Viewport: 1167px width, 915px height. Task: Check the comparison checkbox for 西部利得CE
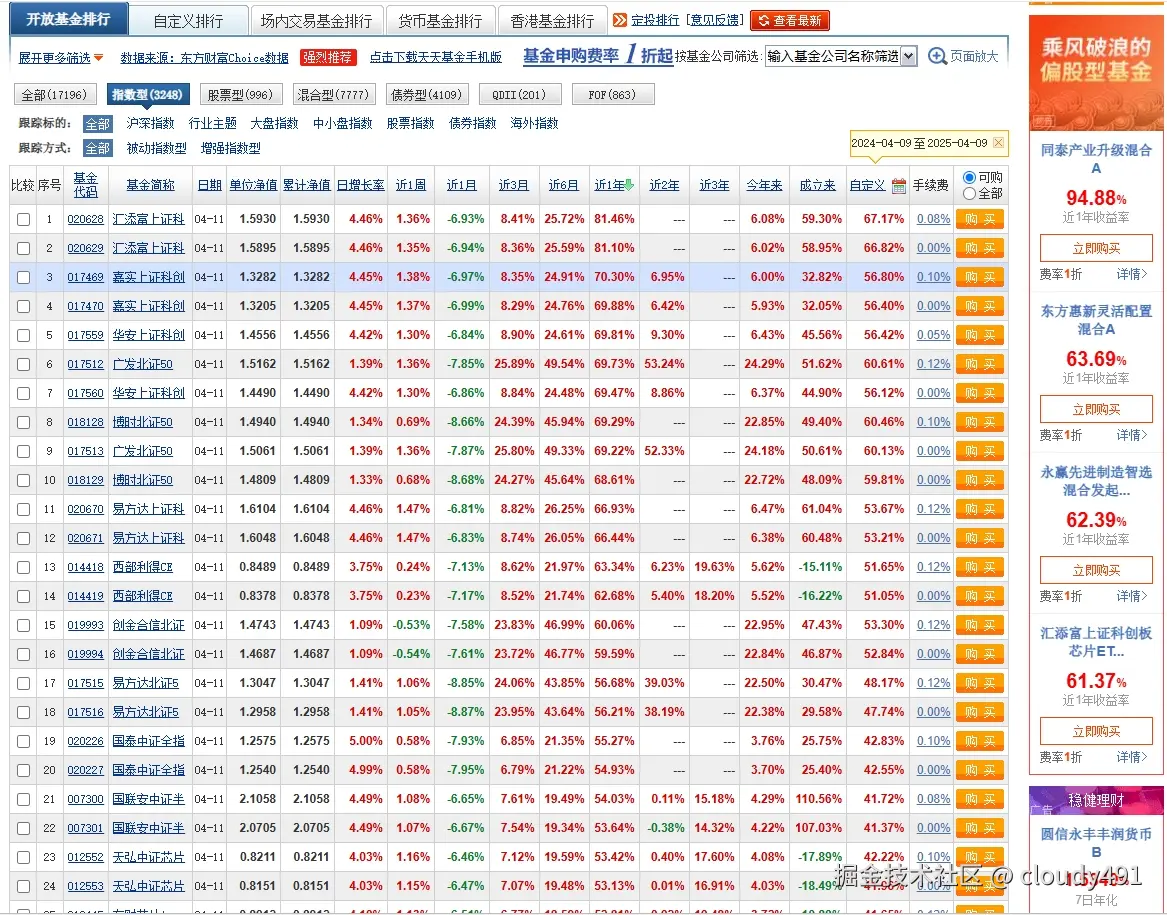pos(25,566)
